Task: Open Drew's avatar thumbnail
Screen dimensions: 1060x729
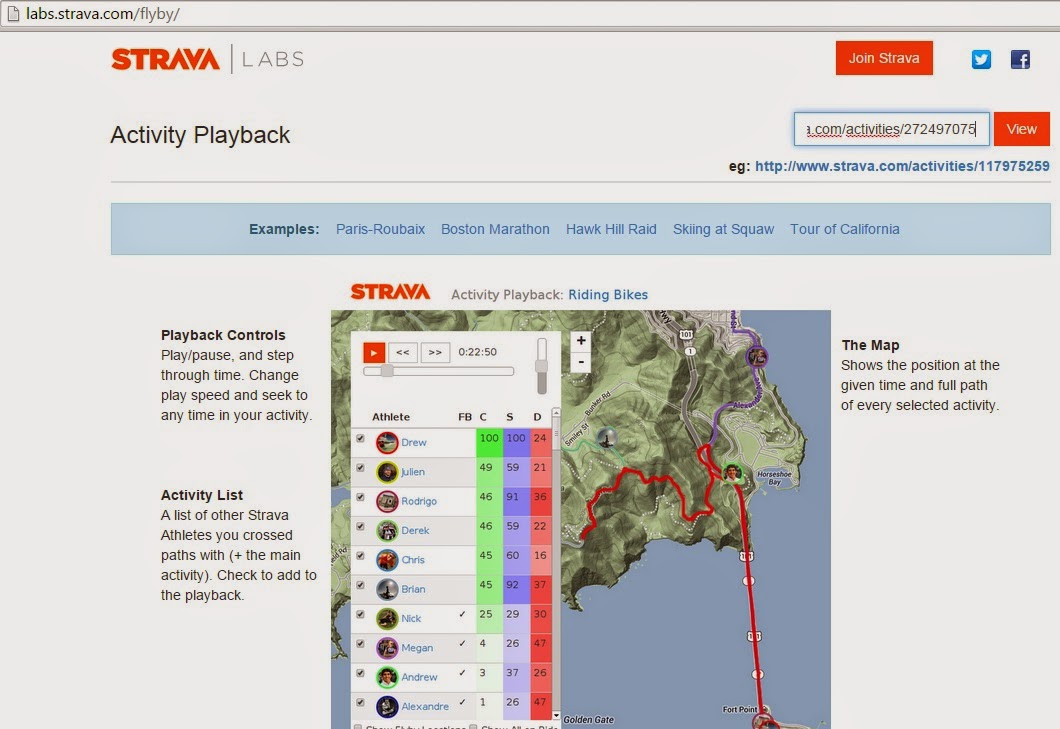Action: tap(387, 441)
